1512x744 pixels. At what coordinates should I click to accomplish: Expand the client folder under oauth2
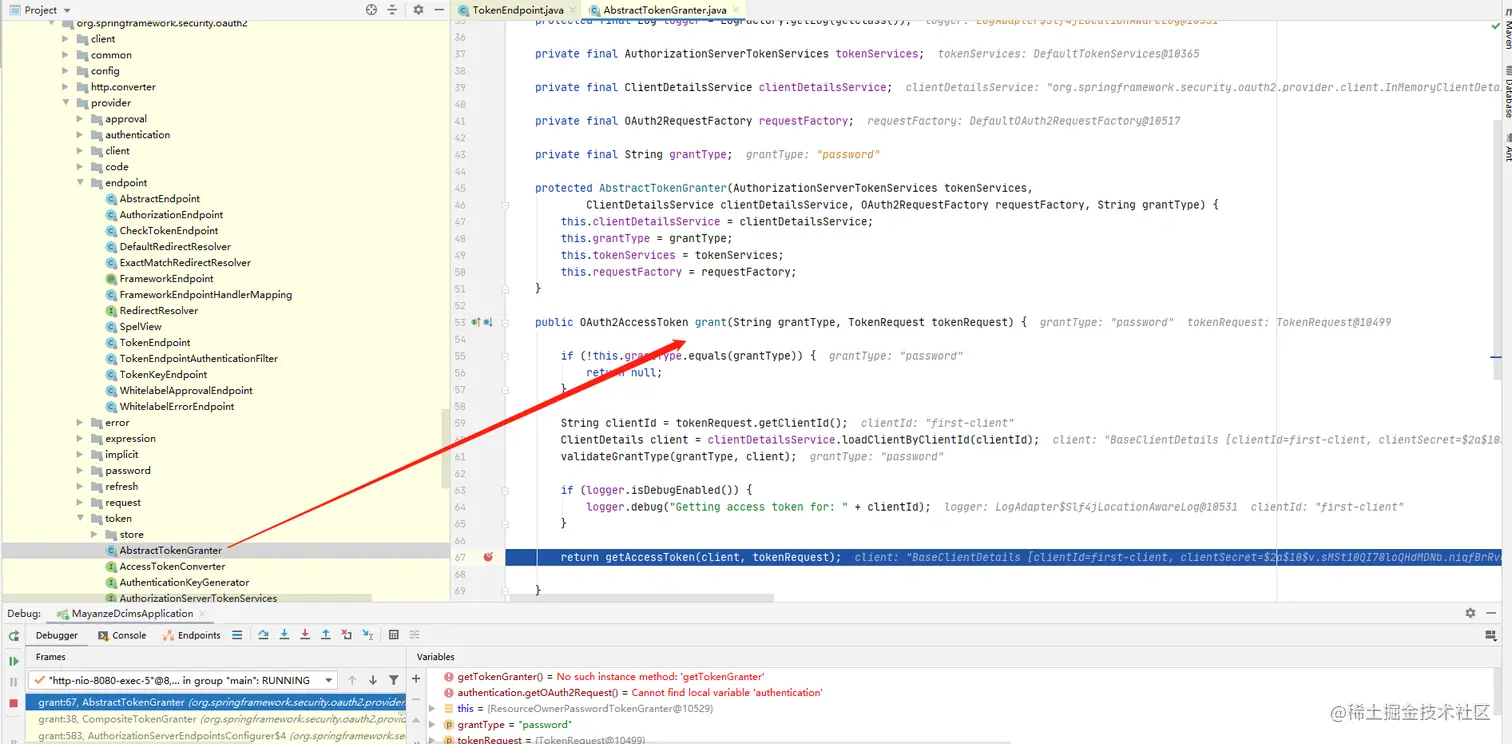[66, 39]
